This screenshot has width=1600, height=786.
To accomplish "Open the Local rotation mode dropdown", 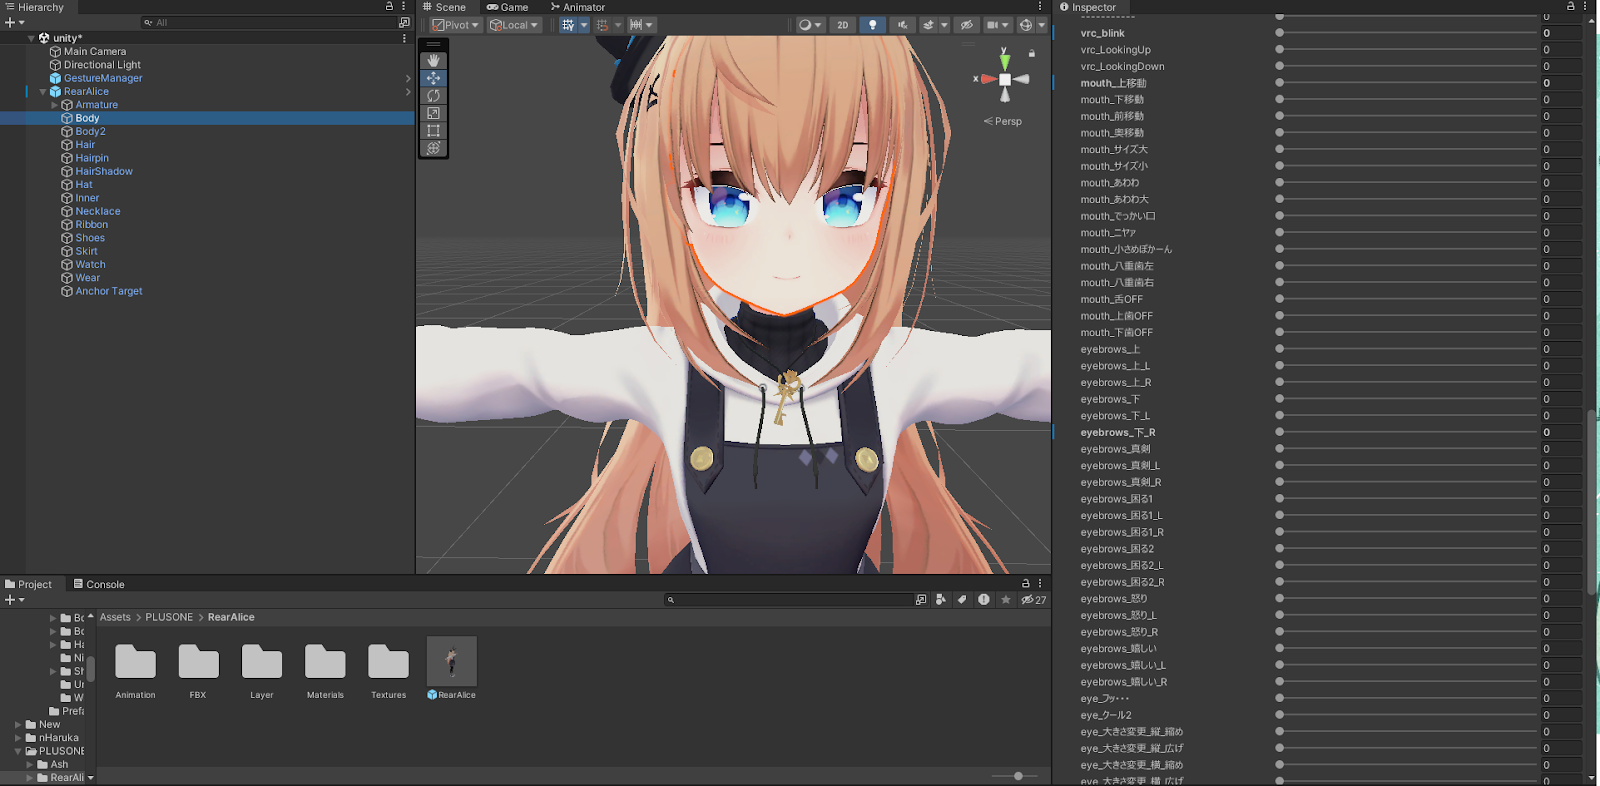I will point(514,25).
